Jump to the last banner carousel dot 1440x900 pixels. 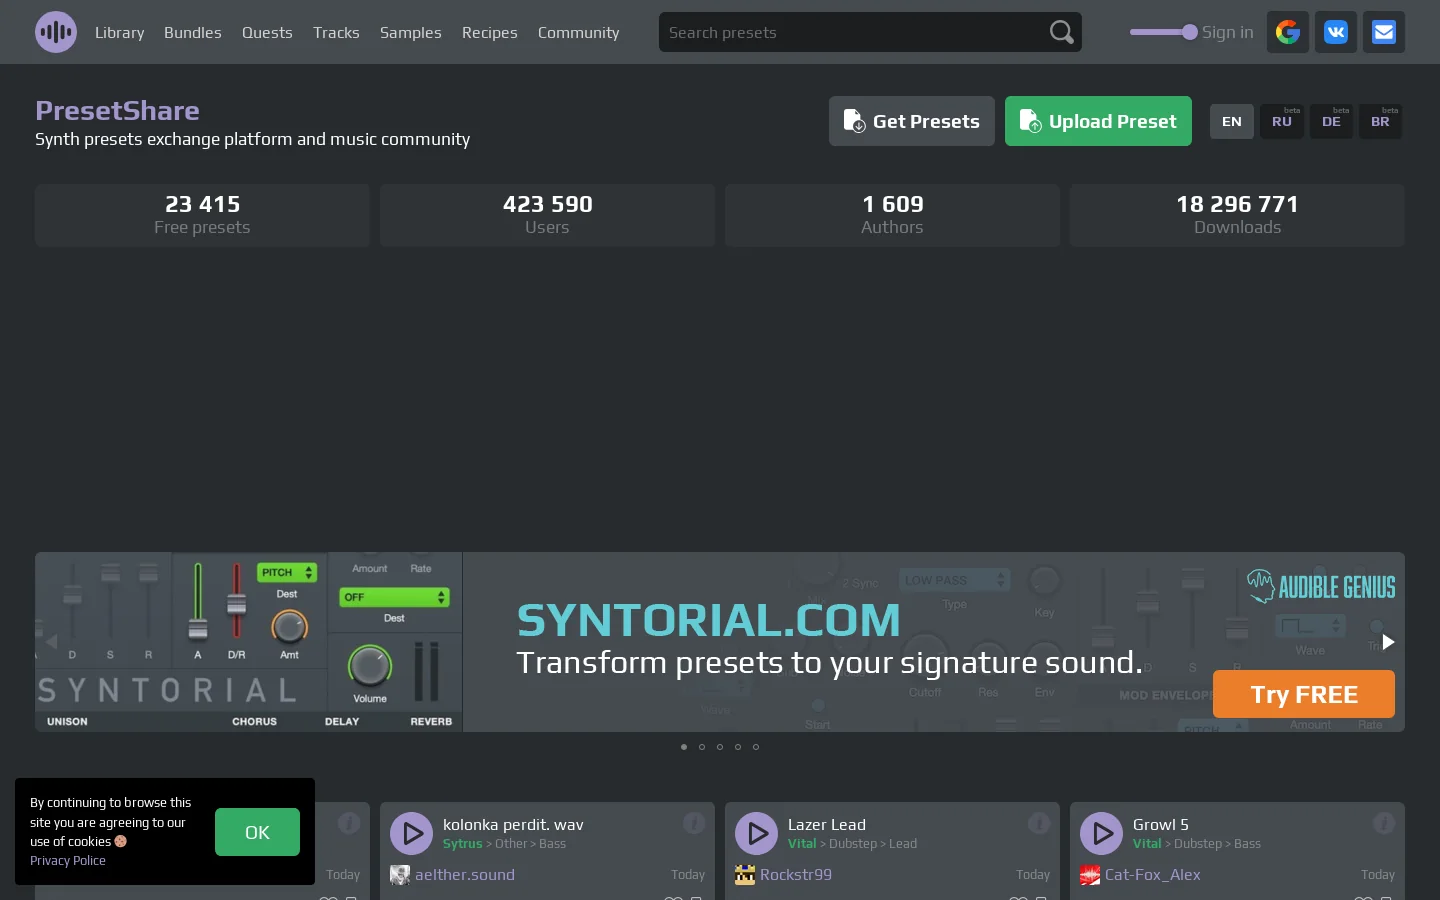pos(756,747)
